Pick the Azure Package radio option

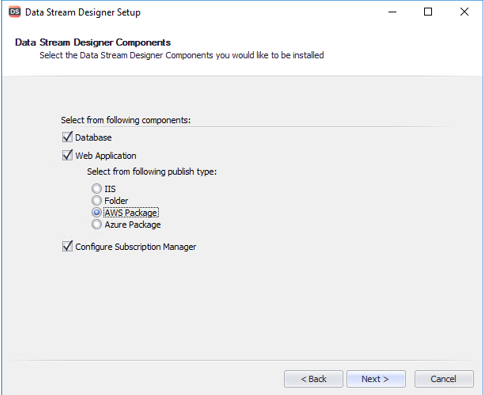pos(97,224)
